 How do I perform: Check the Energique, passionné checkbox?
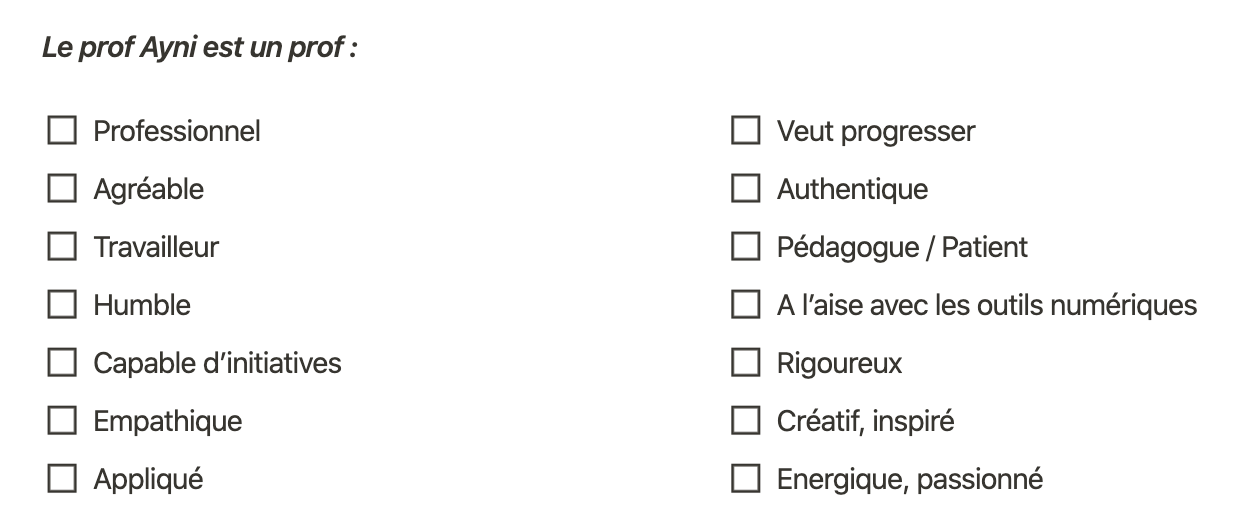(745, 479)
